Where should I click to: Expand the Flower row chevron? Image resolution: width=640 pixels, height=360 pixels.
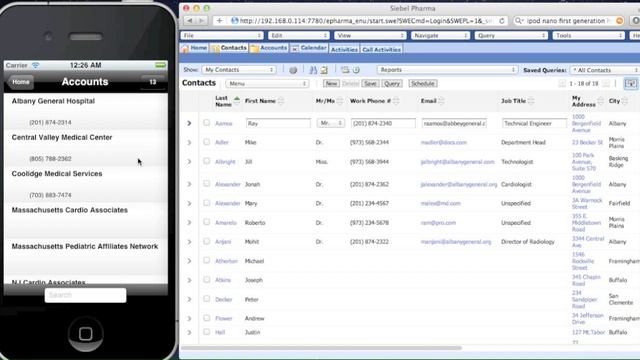(189, 318)
